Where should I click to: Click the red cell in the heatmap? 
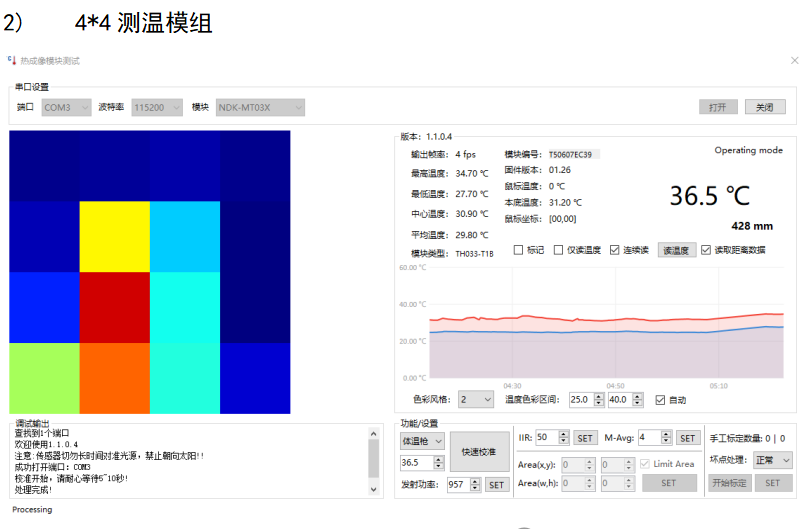click(x=114, y=307)
